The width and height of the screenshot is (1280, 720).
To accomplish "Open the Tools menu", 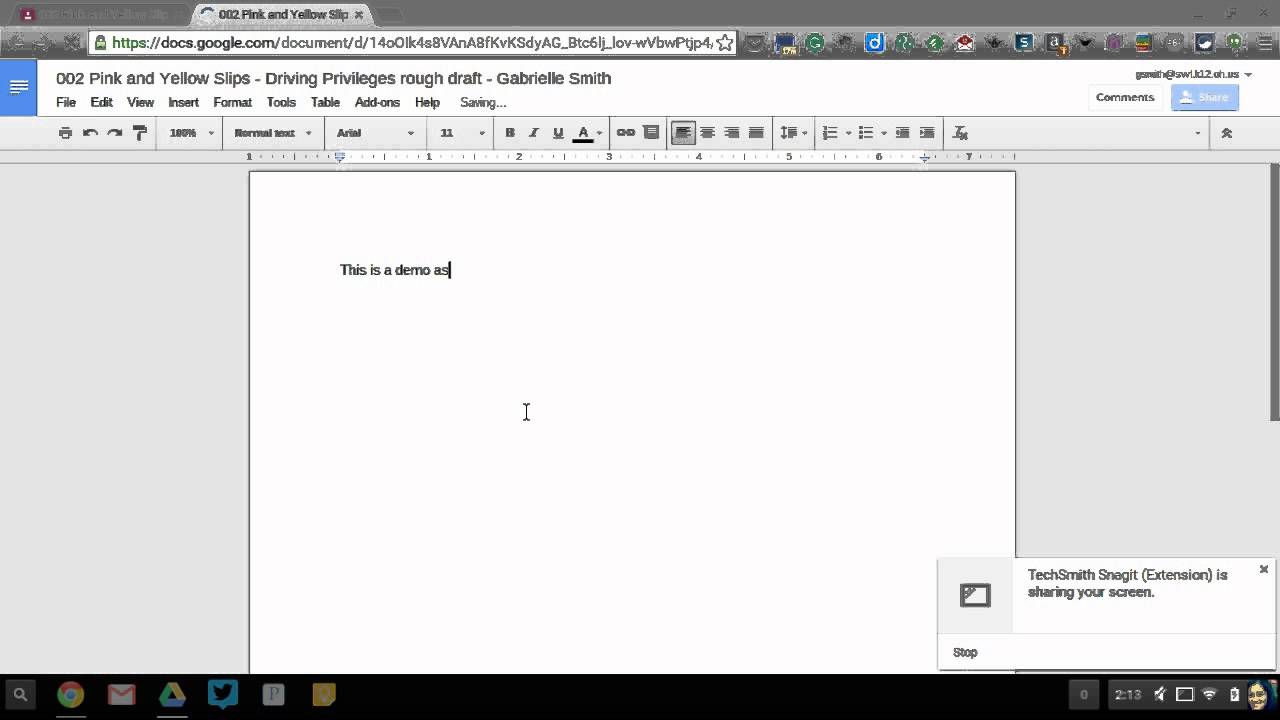I will [x=281, y=102].
